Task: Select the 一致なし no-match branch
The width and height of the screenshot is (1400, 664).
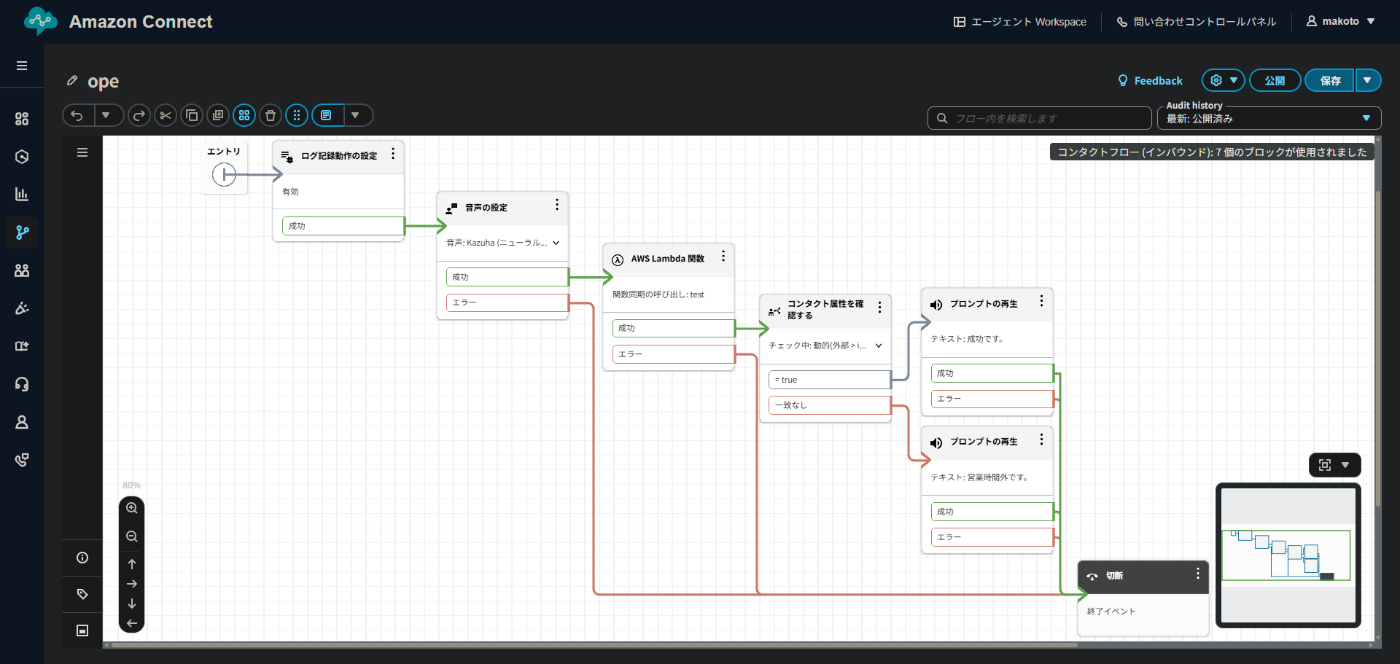Action: 829,405
